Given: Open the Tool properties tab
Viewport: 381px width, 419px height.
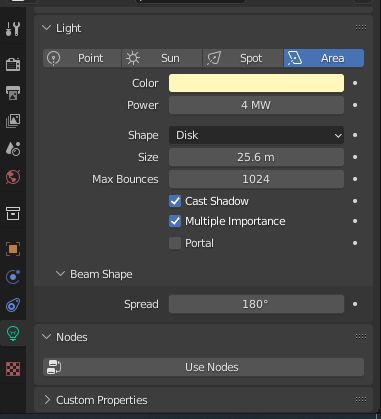Looking at the screenshot, I should [x=13, y=29].
